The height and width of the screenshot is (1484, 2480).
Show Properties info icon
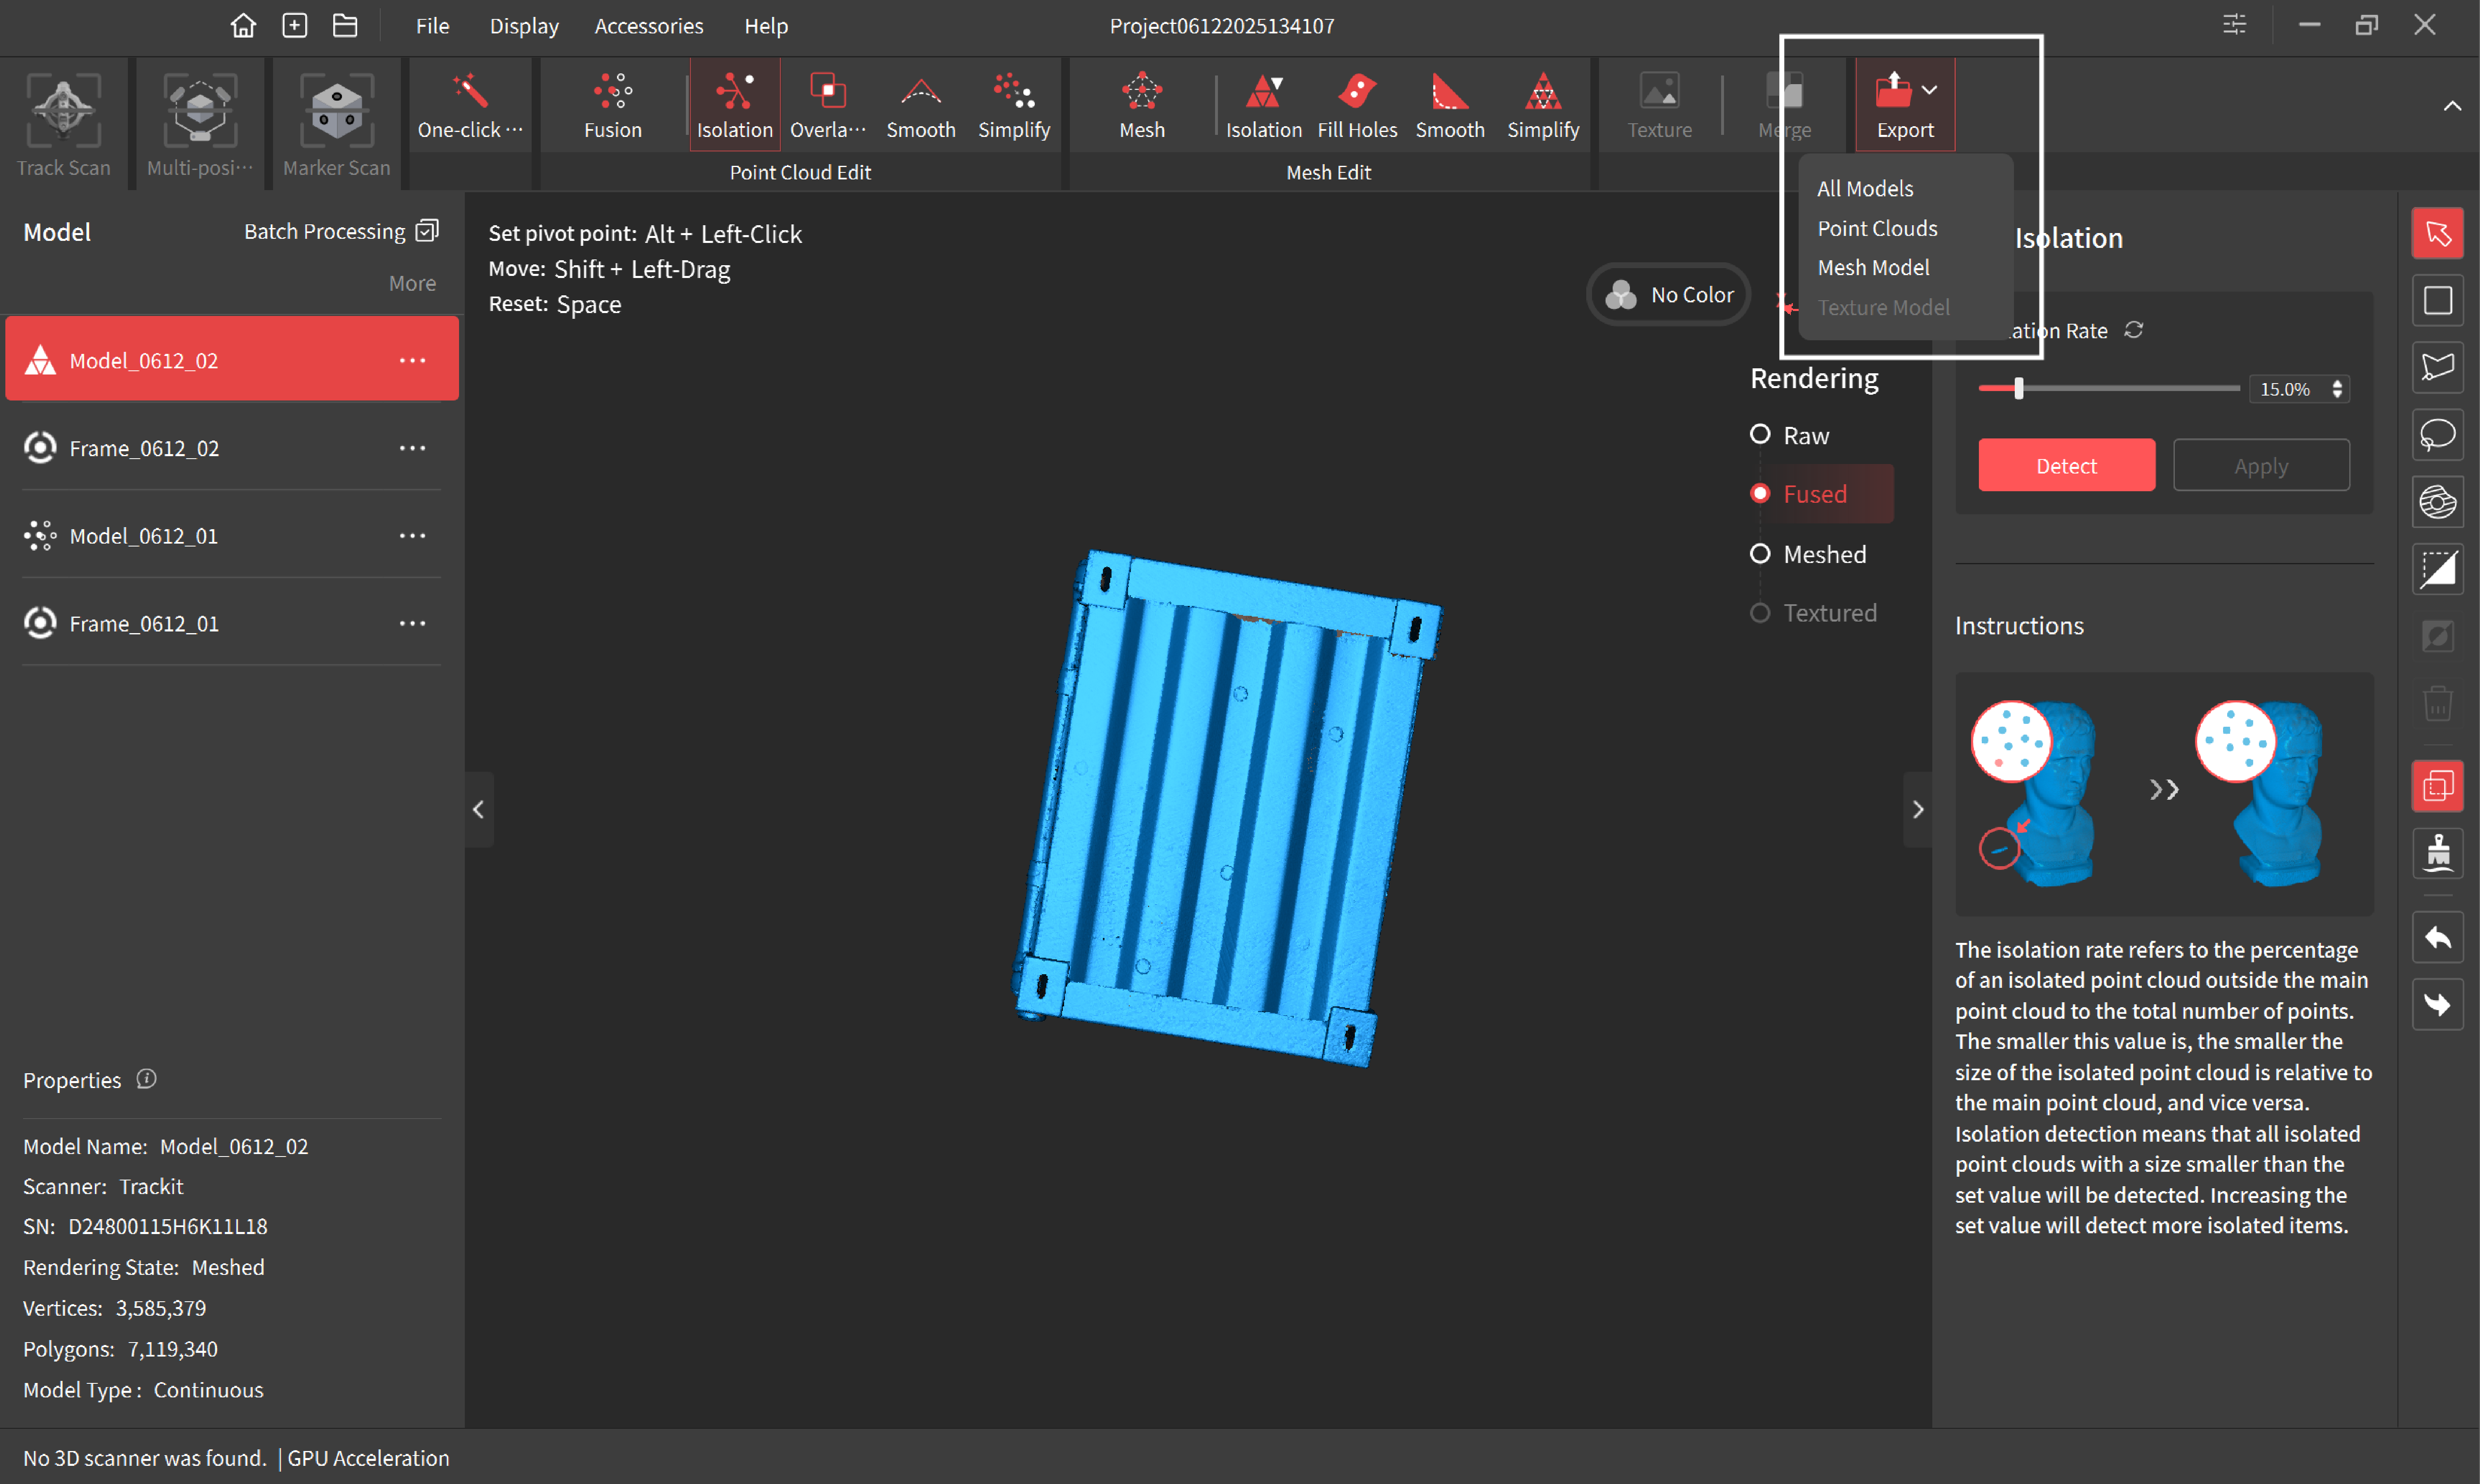coord(146,1078)
